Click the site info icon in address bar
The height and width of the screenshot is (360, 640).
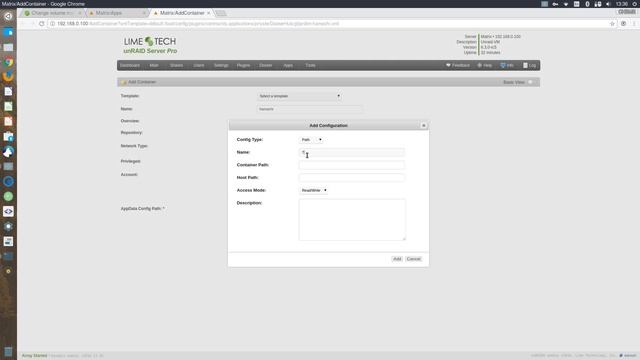point(52,24)
